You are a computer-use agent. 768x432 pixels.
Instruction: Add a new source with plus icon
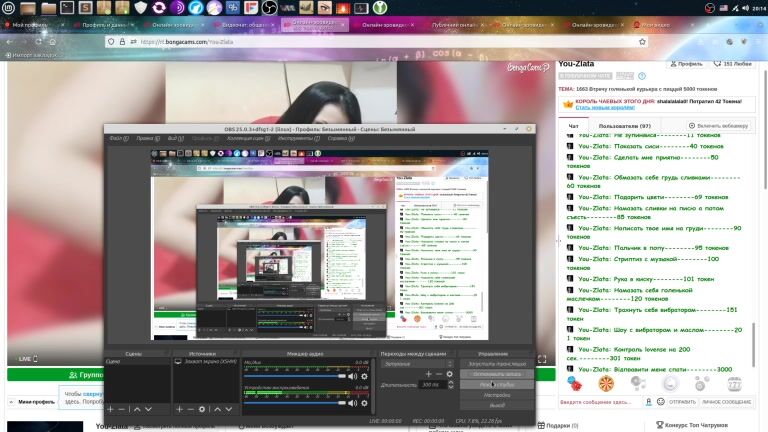click(180, 409)
